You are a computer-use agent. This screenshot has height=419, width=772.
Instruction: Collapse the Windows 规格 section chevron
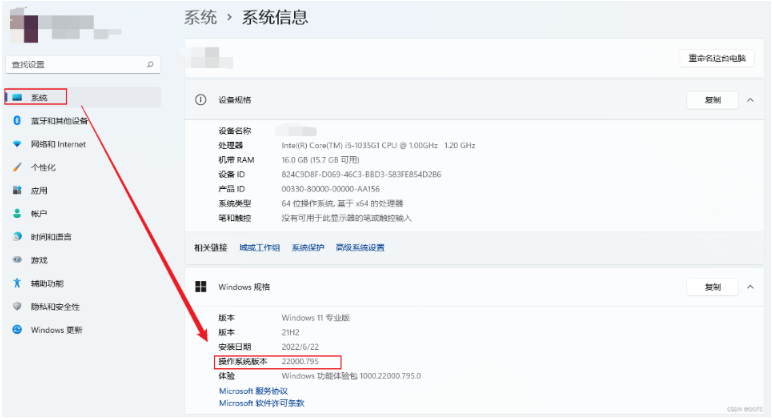750,287
